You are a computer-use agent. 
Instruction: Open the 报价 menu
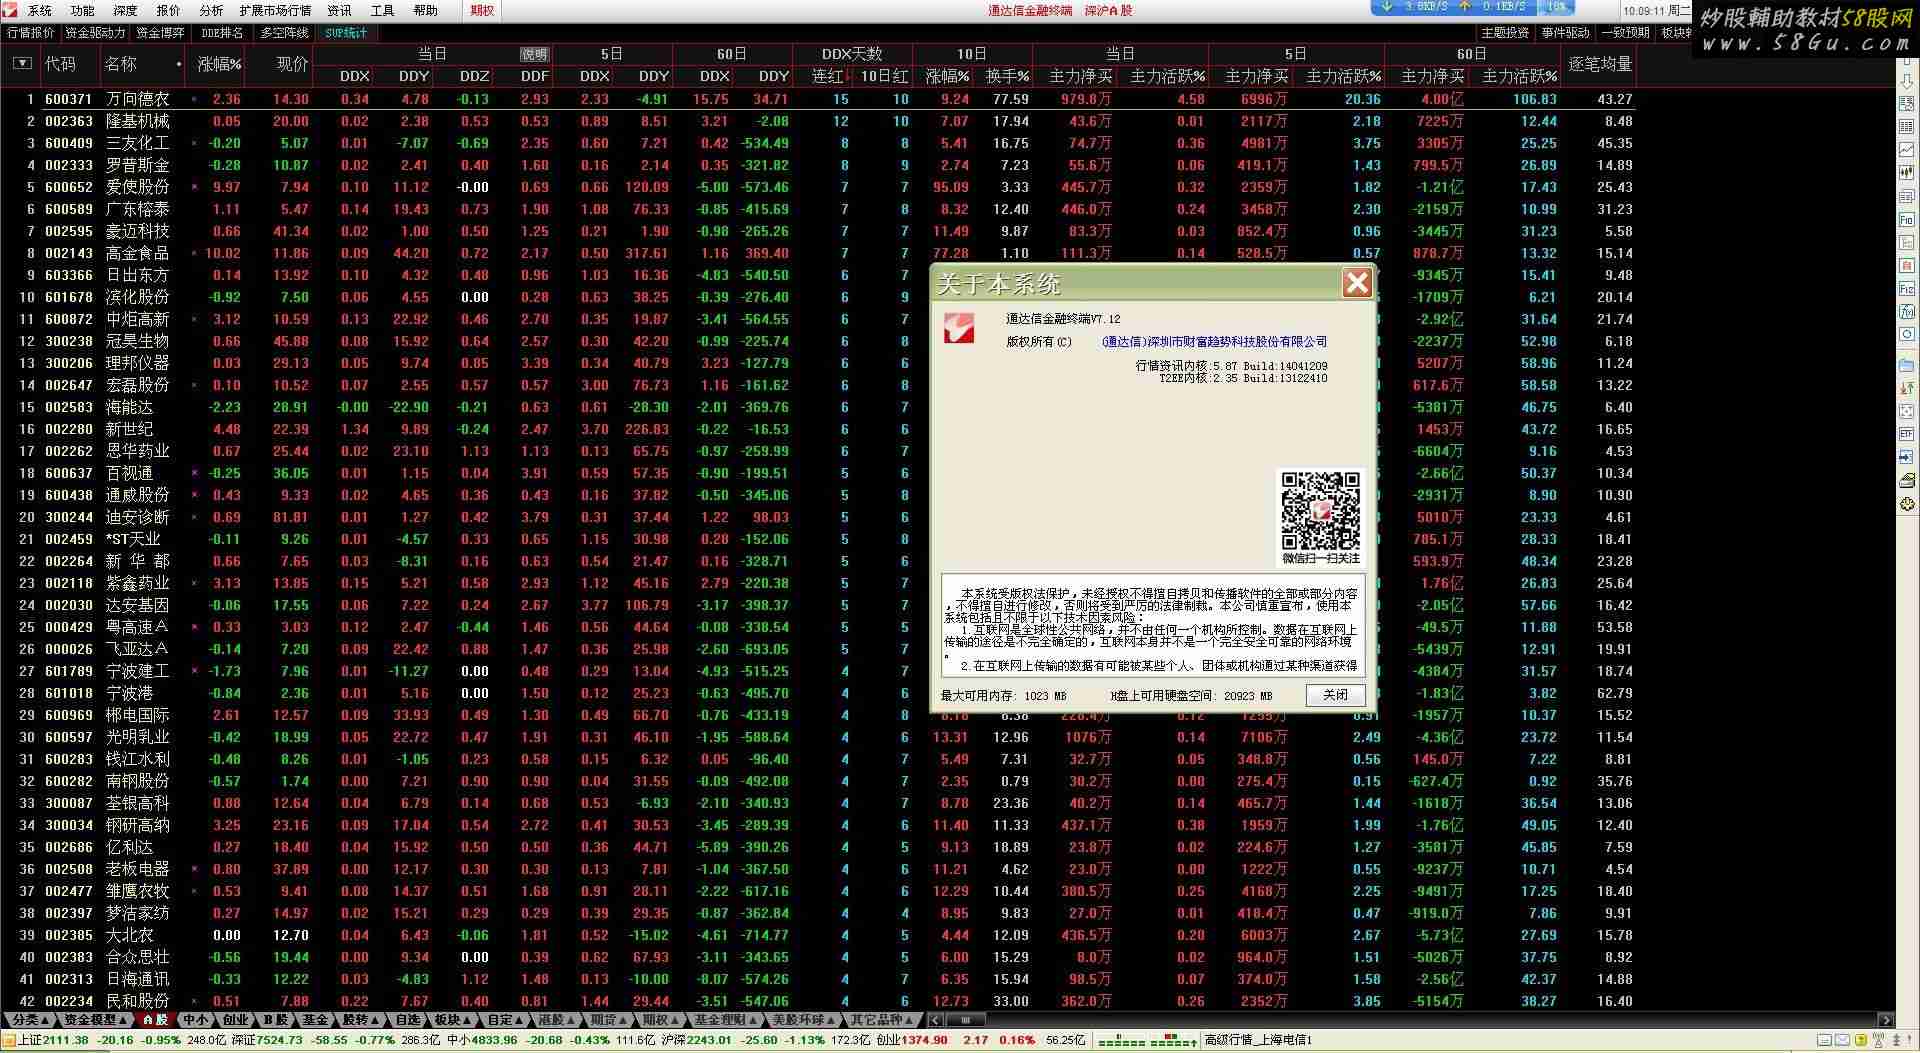(x=169, y=11)
